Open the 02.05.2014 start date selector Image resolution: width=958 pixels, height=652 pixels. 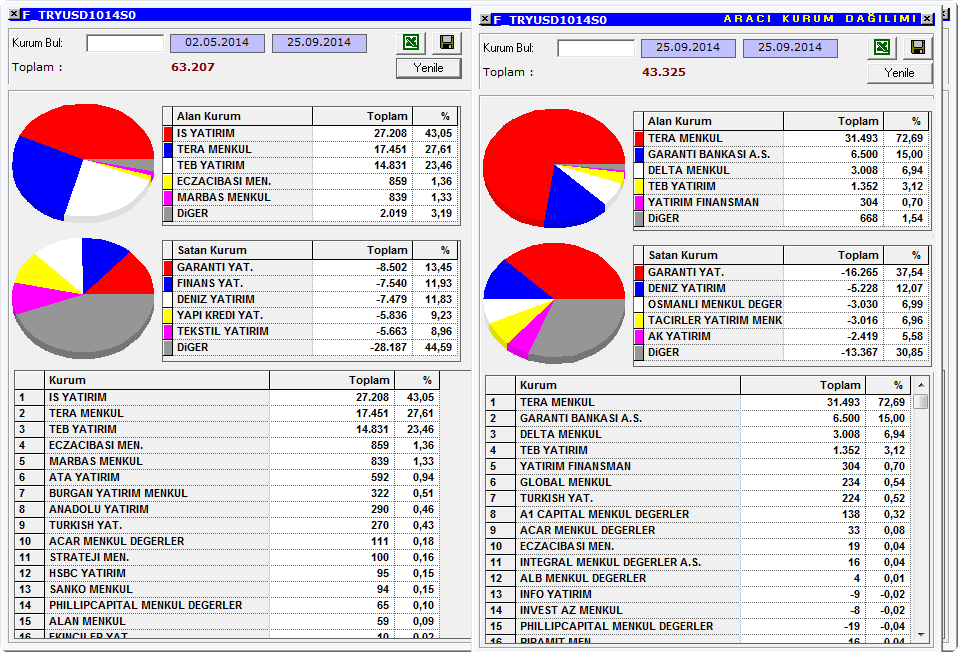pos(217,43)
